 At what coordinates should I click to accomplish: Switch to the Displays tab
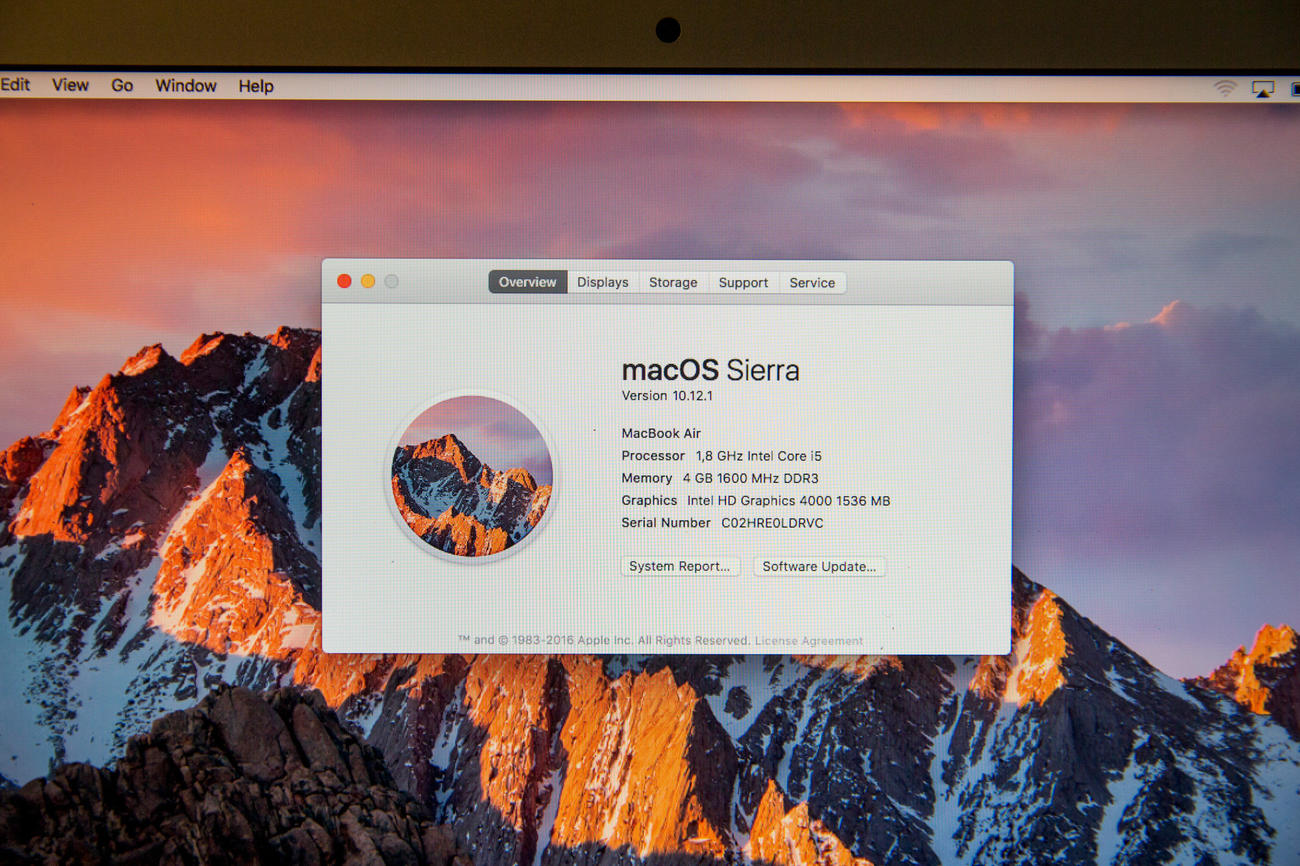pyautogui.click(x=603, y=282)
